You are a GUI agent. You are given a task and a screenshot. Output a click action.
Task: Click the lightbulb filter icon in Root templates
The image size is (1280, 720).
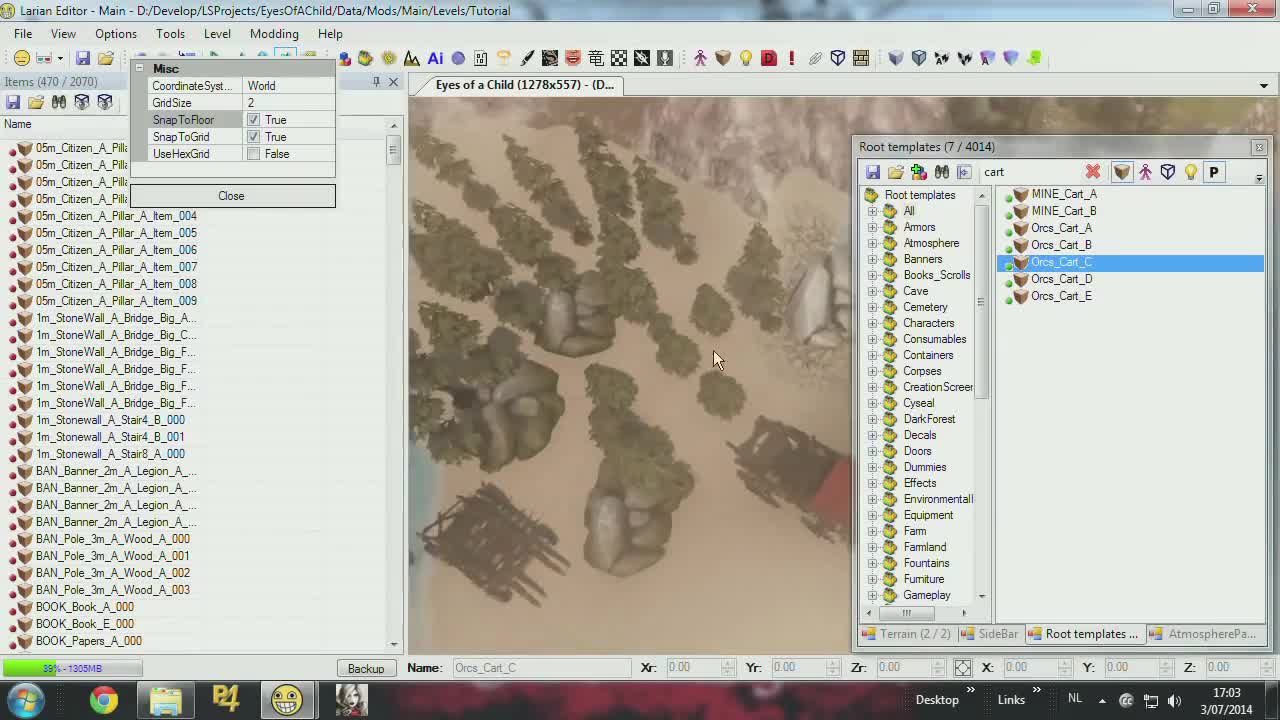1190,172
